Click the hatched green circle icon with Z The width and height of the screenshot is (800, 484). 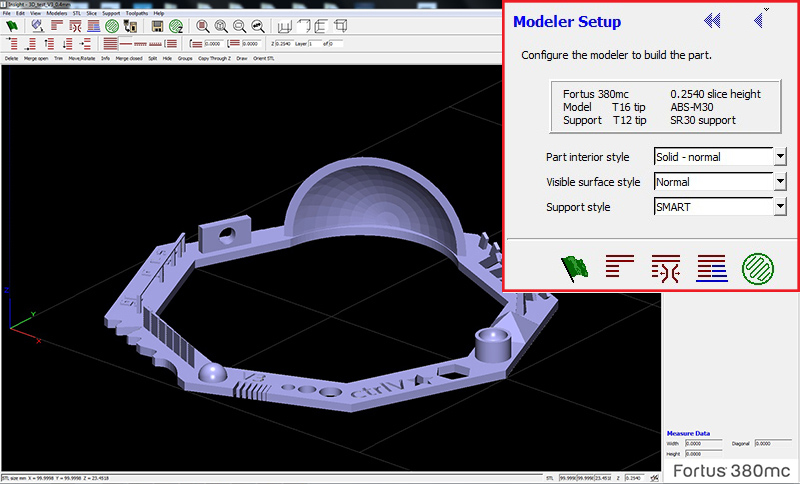pyautogui.click(x=176, y=26)
